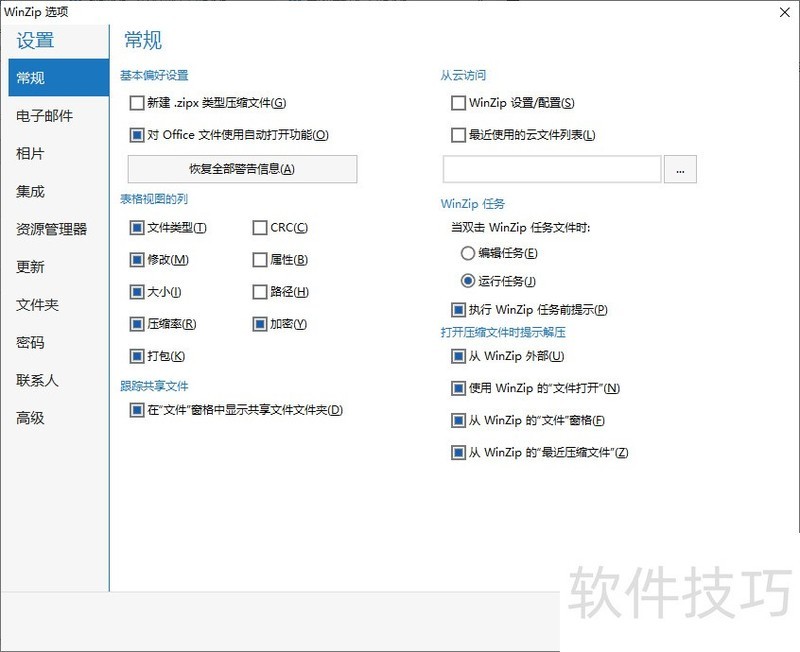Enable 新建 .zipx 类型压缩文件 checkbox
The width and height of the screenshot is (800, 652).
tap(137, 103)
